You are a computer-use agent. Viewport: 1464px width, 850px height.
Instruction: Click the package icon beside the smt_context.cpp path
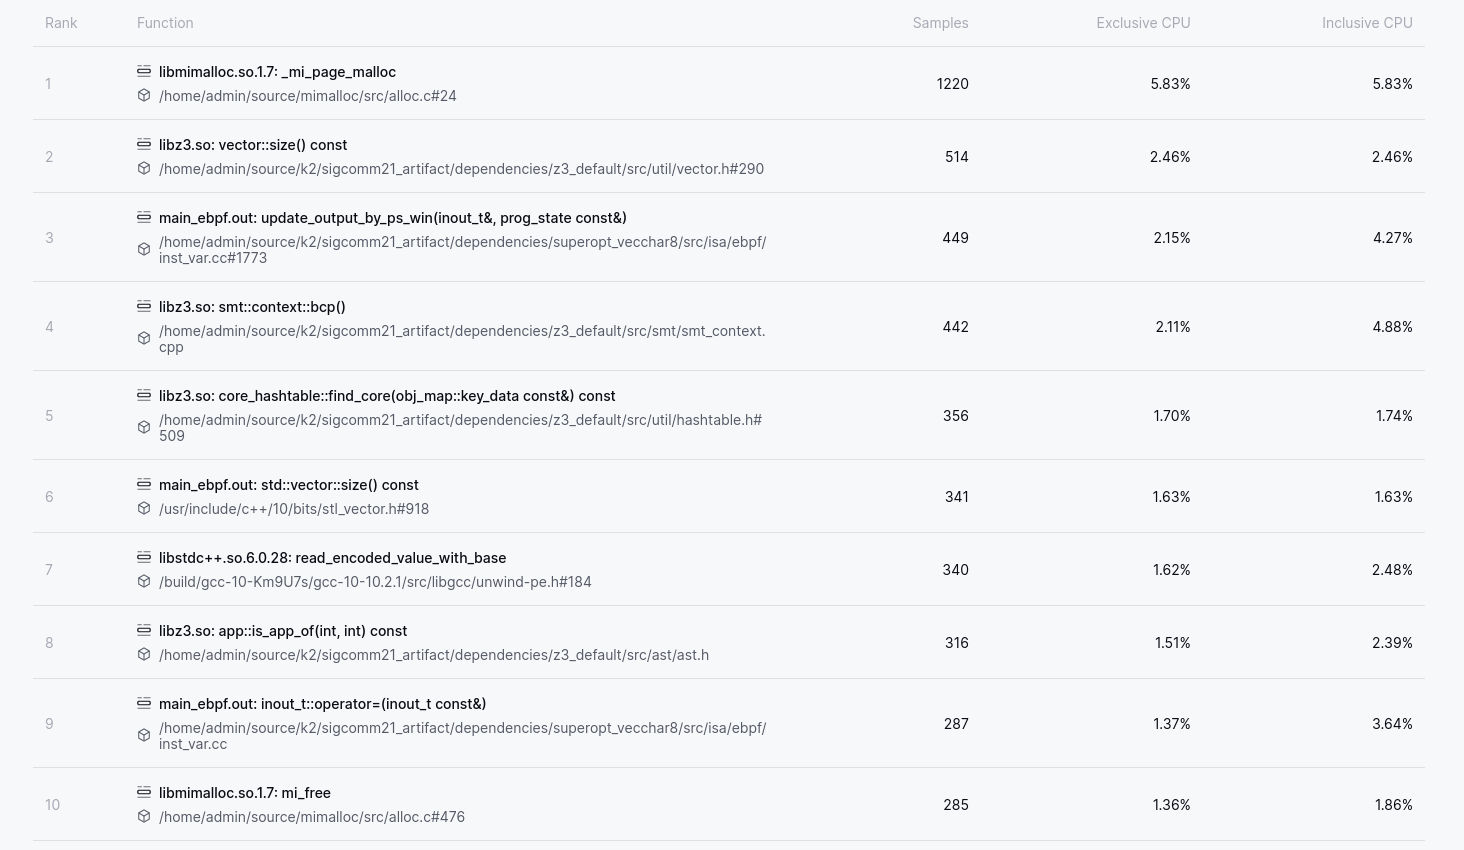pos(144,339)
